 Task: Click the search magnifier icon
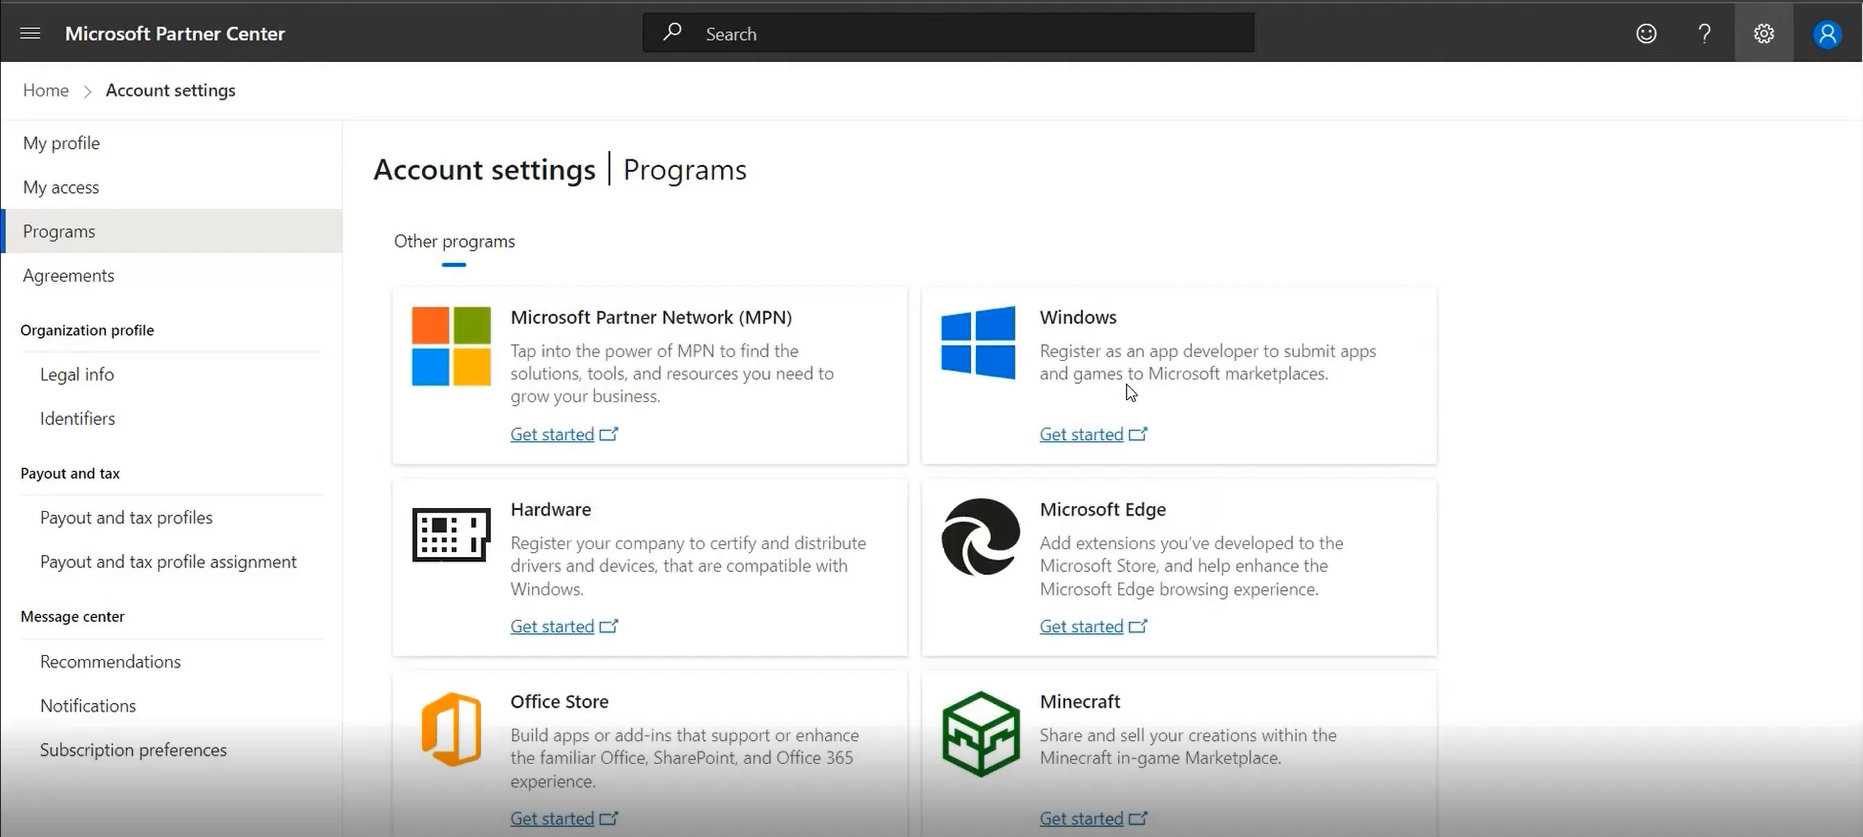coord(673,32)
